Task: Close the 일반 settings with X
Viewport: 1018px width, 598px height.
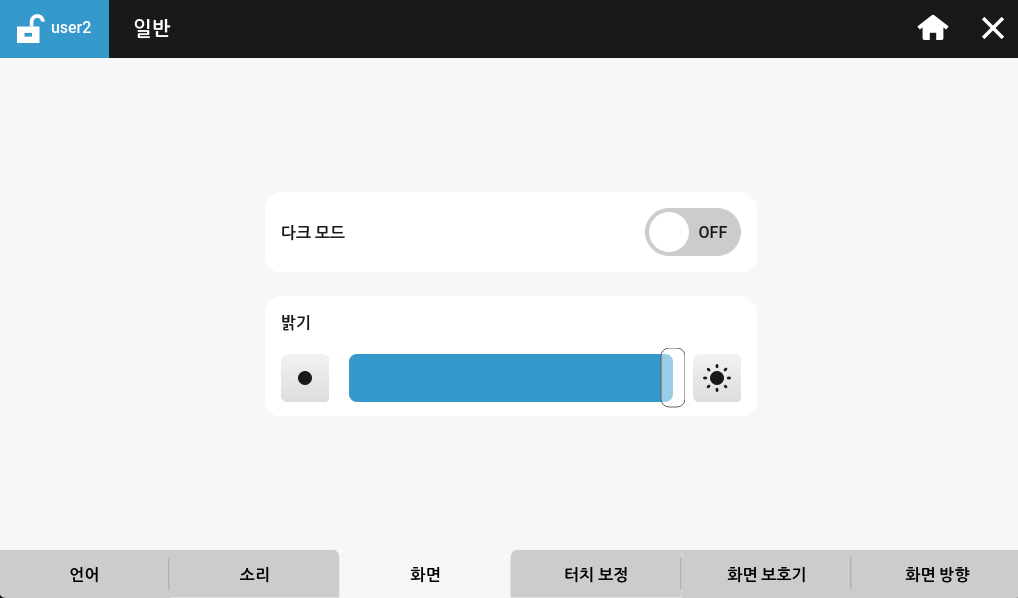Action: pyautogui.click(x=992, y=28)
